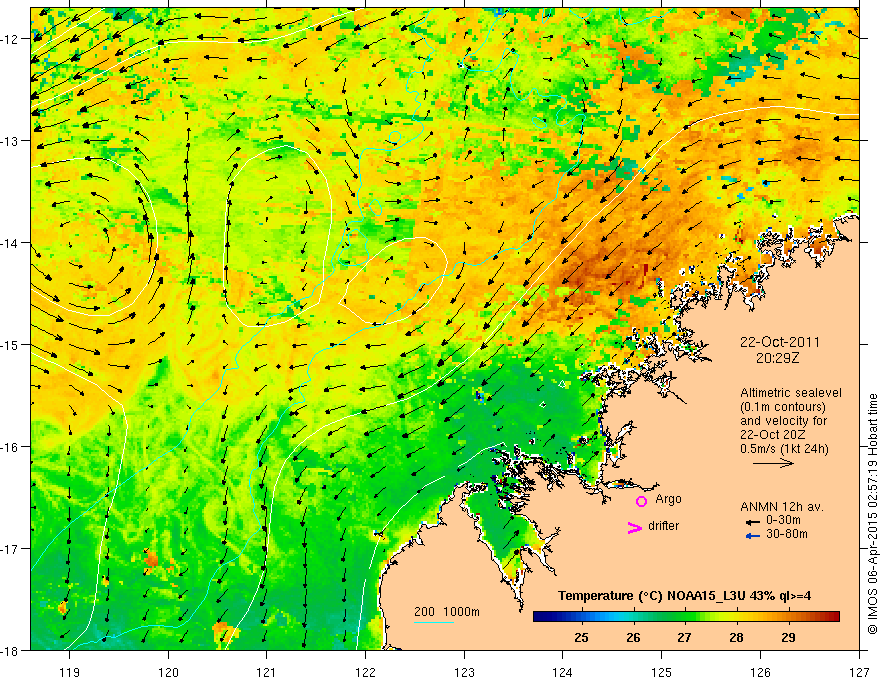
Task: Click longitude axis label 124
Action: (x=563, y=672)
